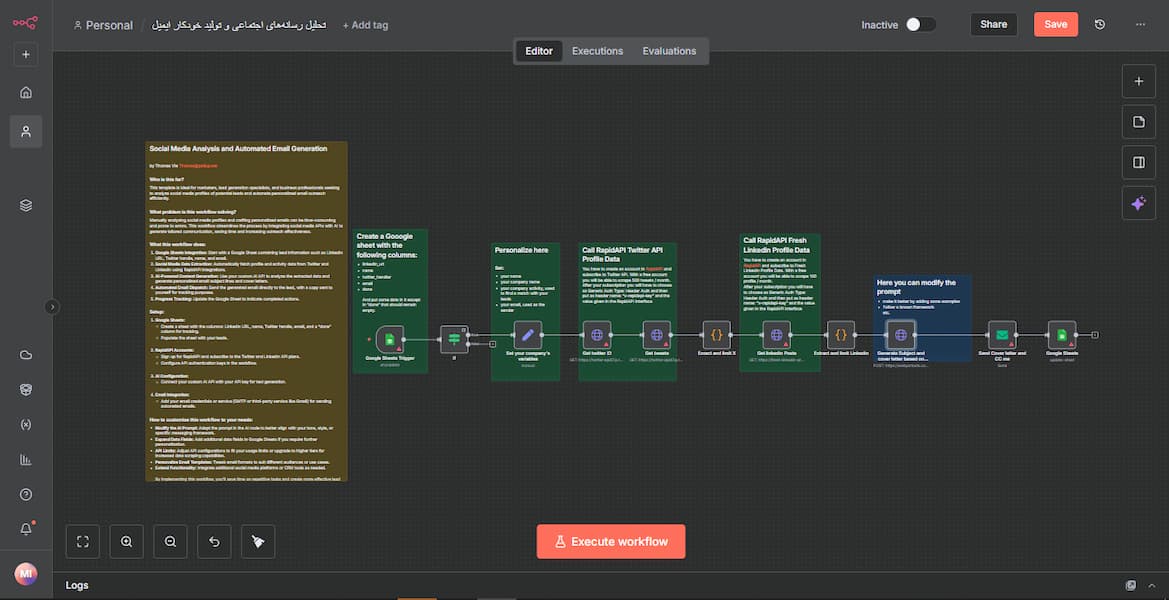The width and height of the screenshot is (1169, 600).
Task: Fit workflow to view
Action: click(83, 541)
